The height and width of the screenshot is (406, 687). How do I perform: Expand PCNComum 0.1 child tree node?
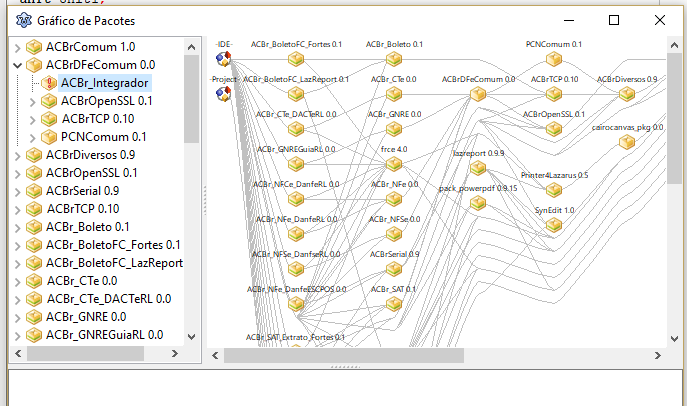(x=32, y=138)
